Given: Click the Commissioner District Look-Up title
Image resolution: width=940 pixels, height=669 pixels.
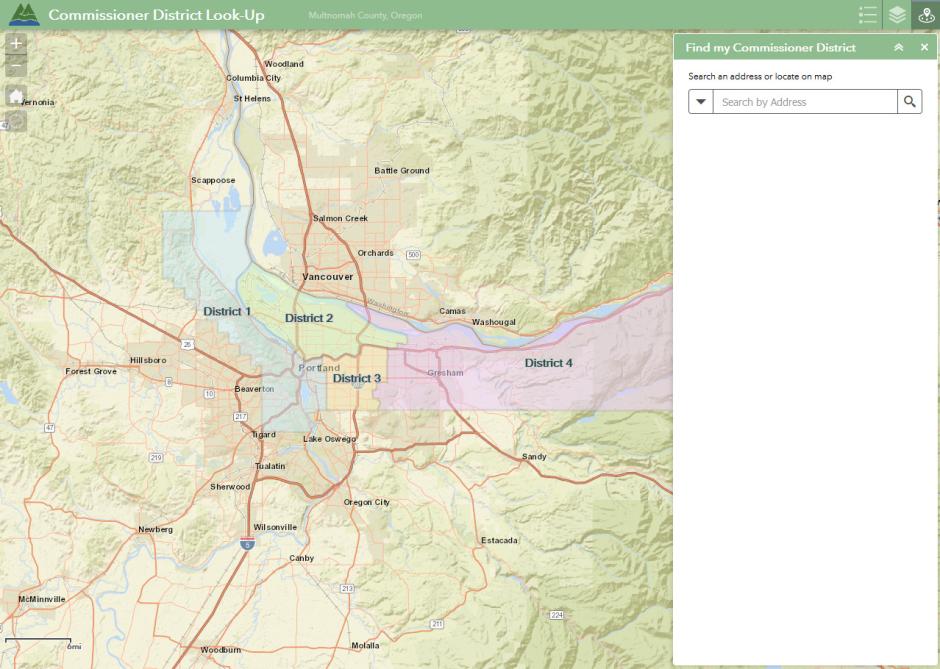Looking at the screenshot, I should point(156,16).
